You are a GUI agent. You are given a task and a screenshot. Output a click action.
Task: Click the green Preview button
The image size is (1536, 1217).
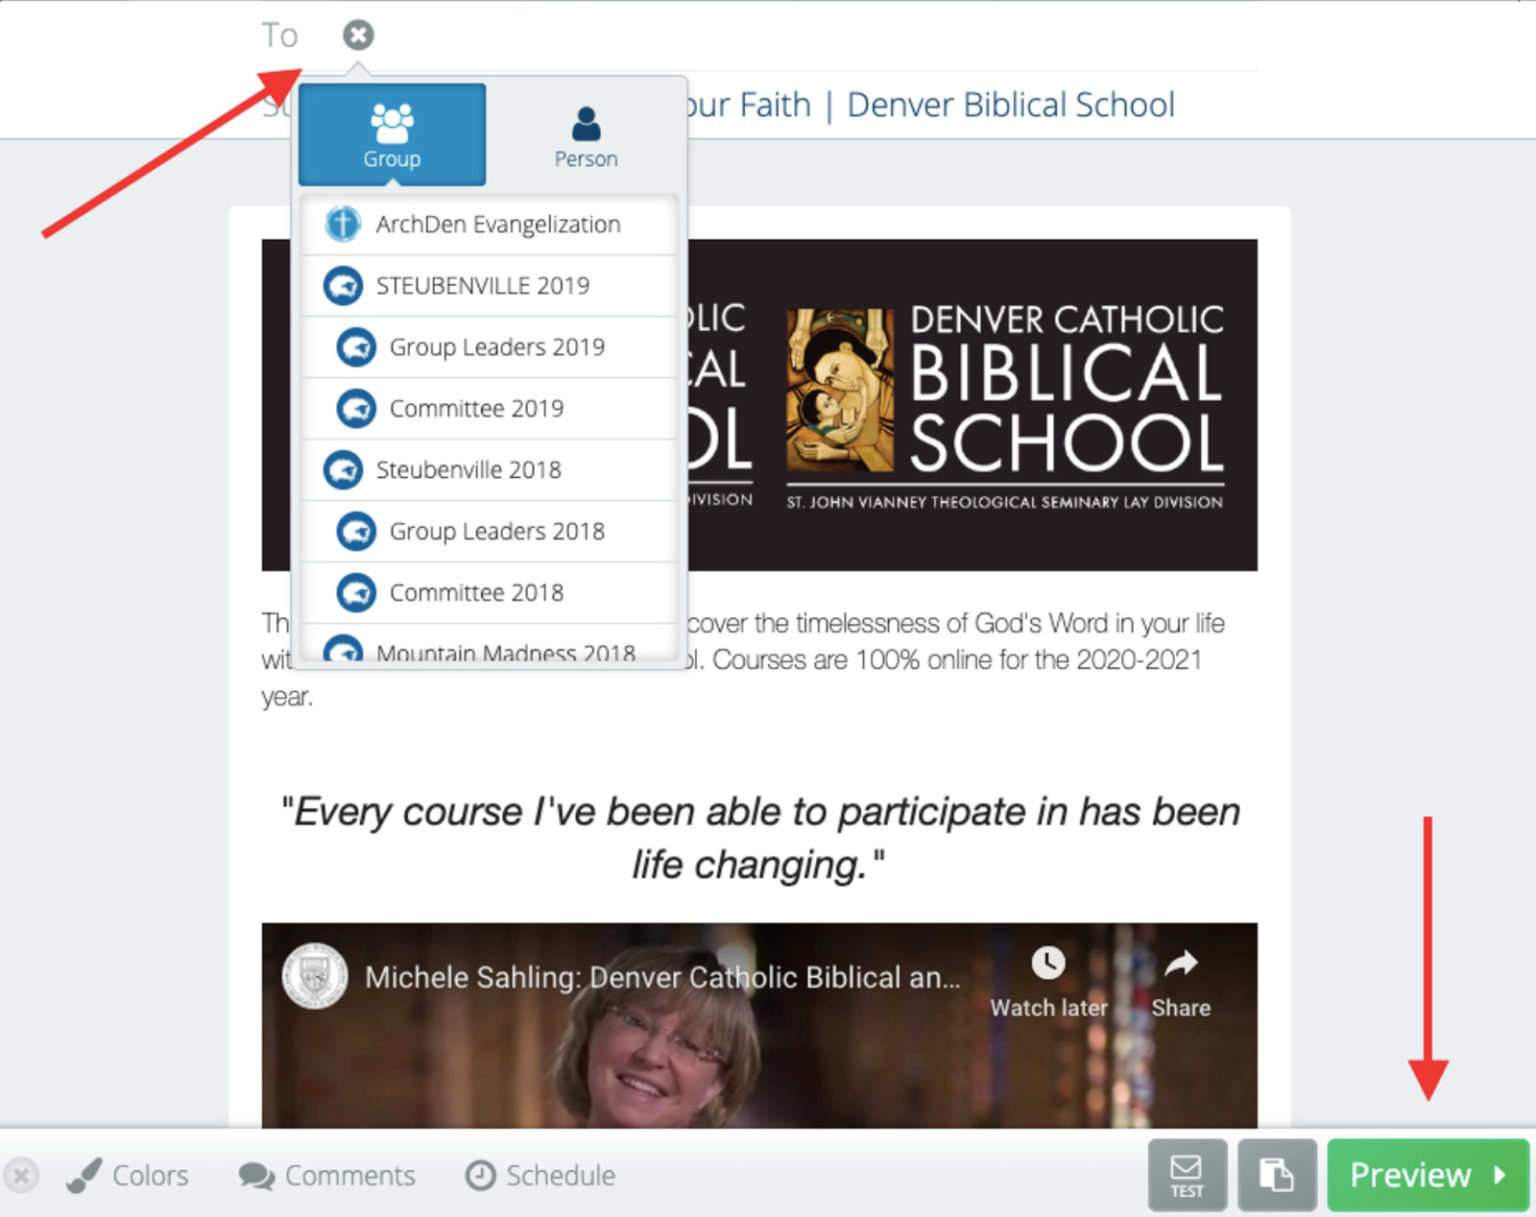(x=1427, y=1175)
